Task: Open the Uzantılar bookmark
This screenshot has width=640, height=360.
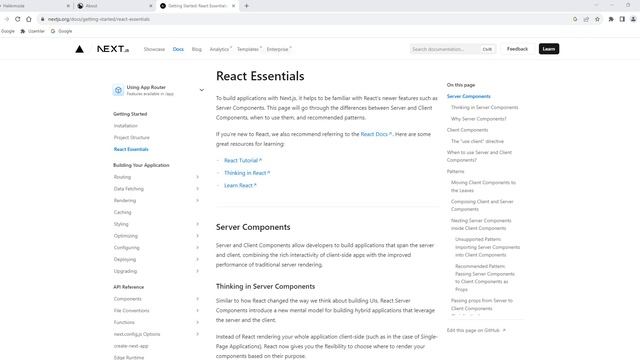Action: pos(33,31)
